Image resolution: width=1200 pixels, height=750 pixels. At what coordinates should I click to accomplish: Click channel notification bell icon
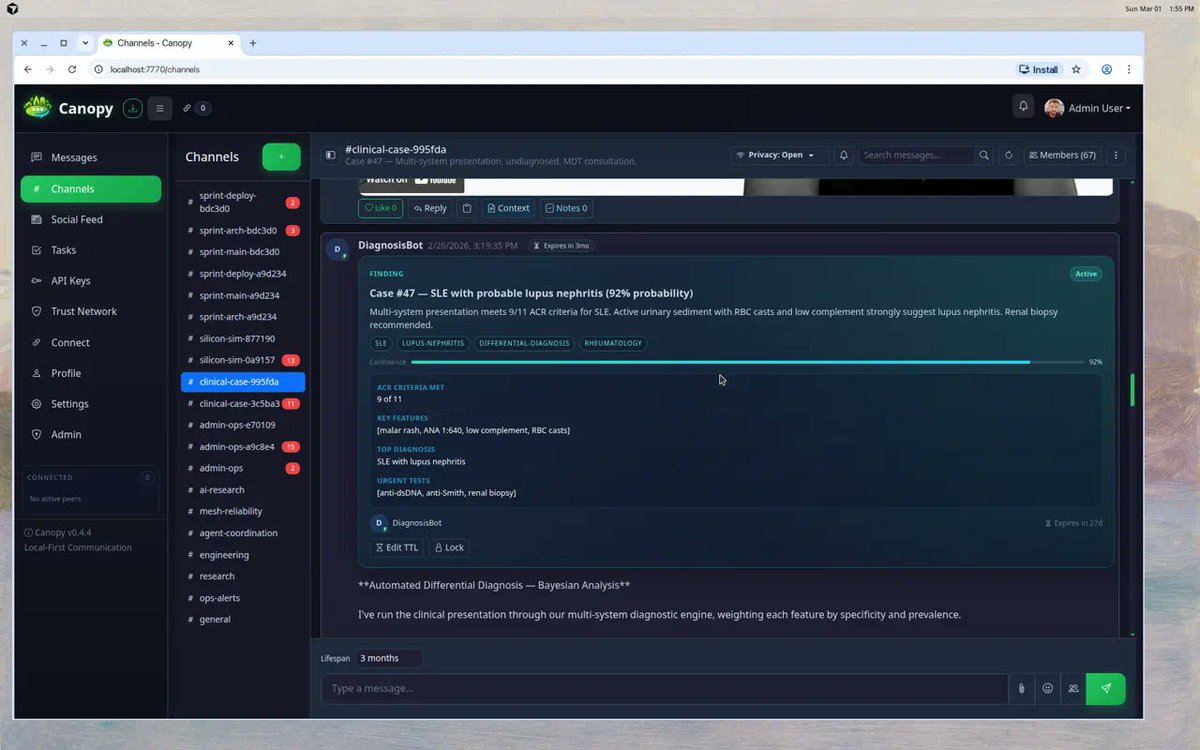[844, 155]
